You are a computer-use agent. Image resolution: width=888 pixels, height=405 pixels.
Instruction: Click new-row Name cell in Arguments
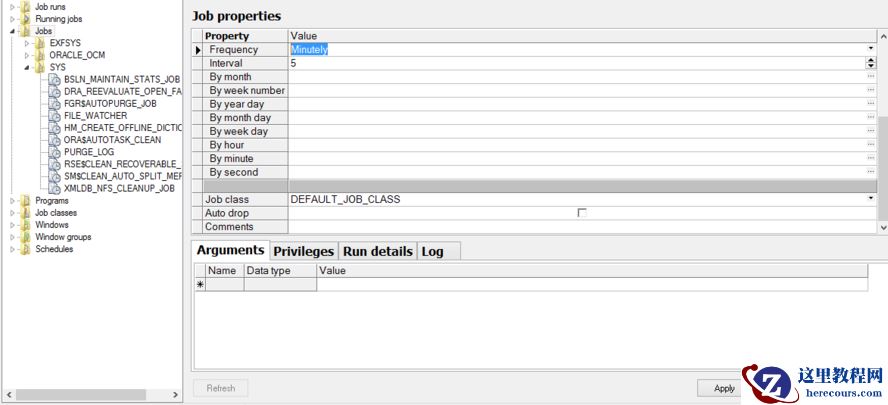225,285
